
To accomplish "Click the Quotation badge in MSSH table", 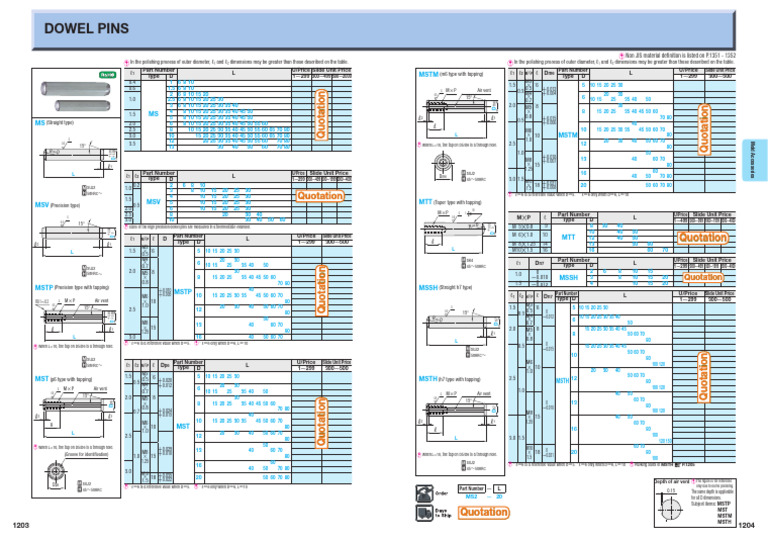I will click(x=703, y=277).
